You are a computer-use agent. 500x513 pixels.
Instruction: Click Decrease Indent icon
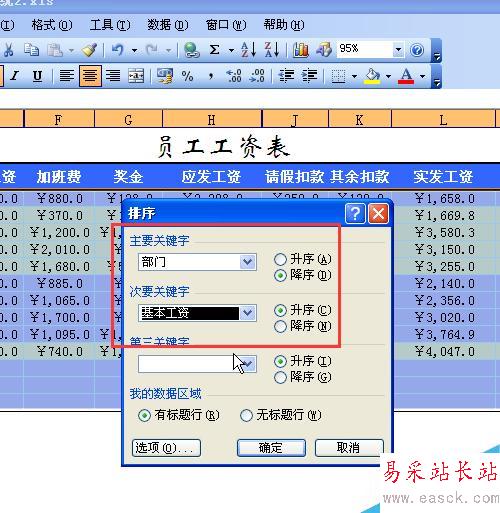tap(286, 76)
